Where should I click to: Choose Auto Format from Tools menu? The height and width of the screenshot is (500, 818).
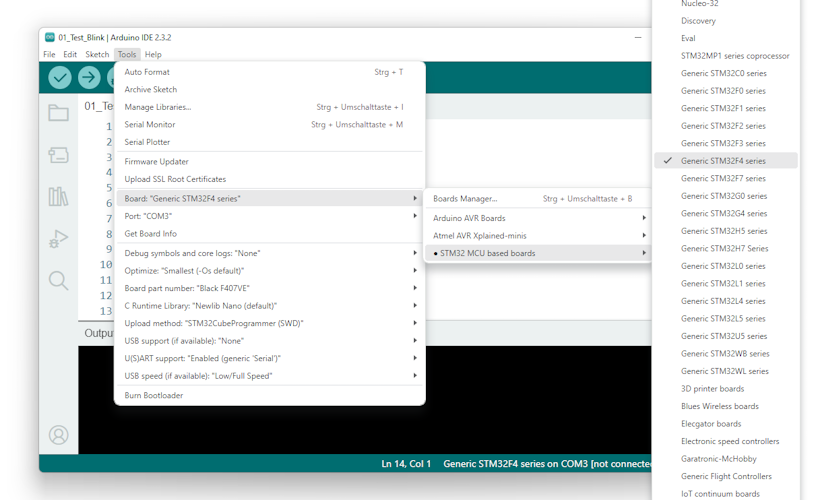click(270, 72)
